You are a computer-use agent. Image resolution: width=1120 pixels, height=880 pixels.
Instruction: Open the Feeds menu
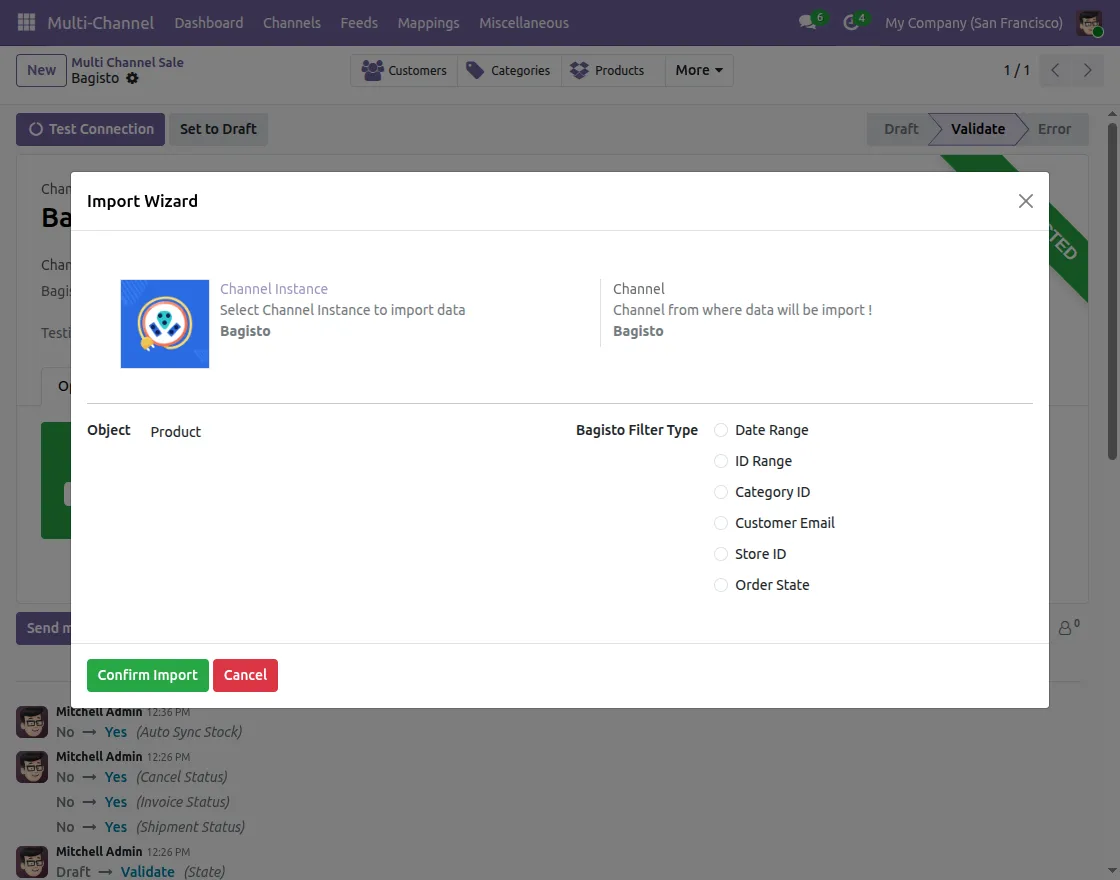(359, 23)
